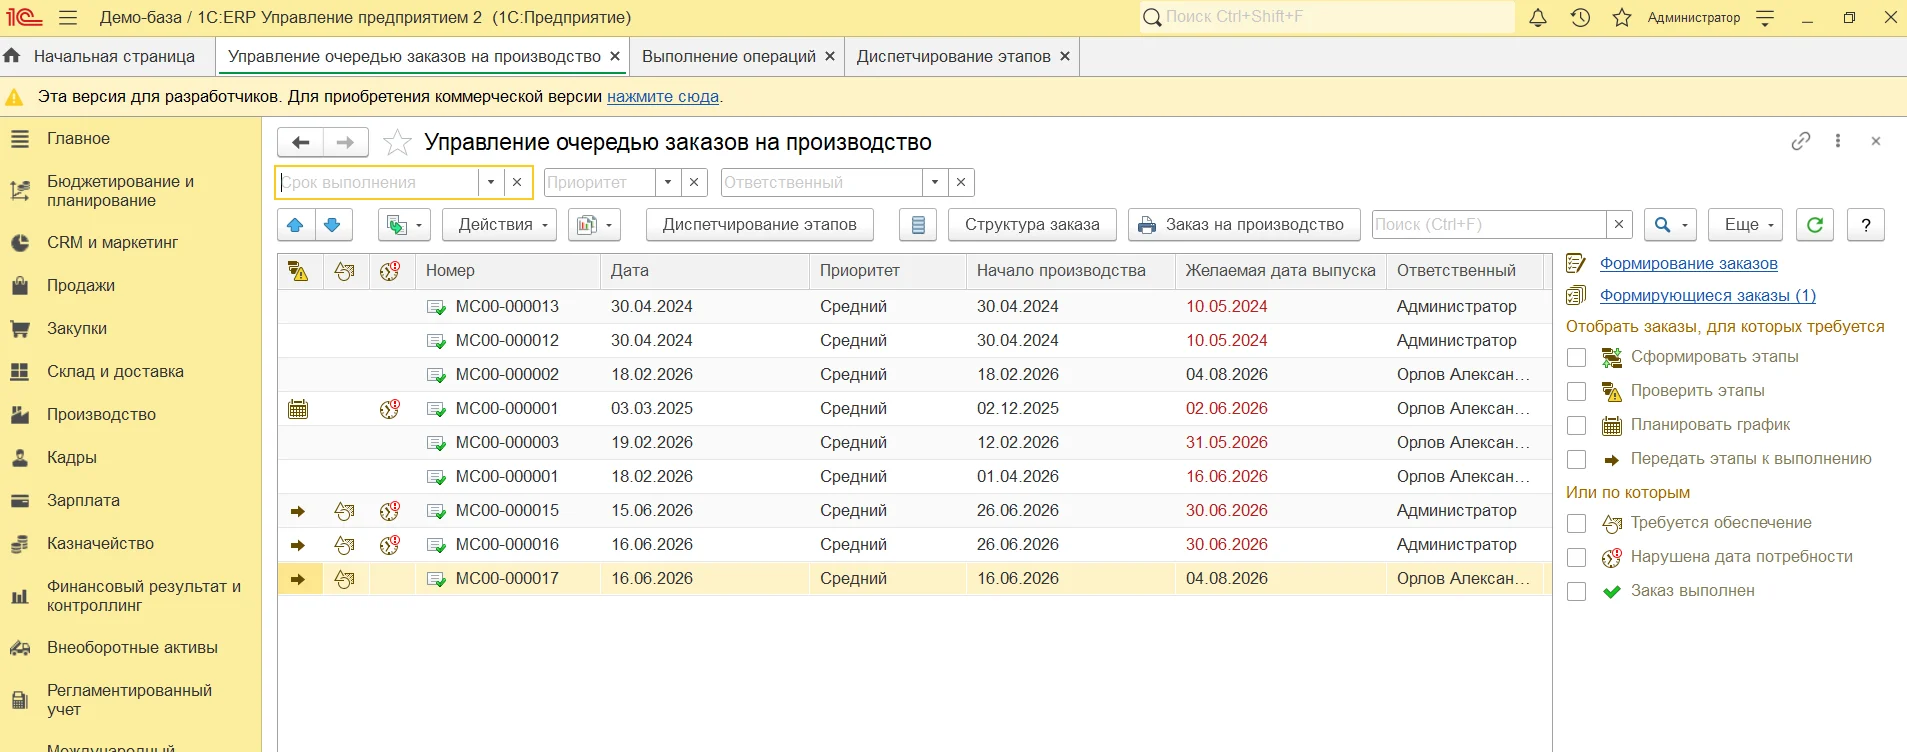Select order row МС00-000002
1907x752 pixels.
tap(914, 375)
